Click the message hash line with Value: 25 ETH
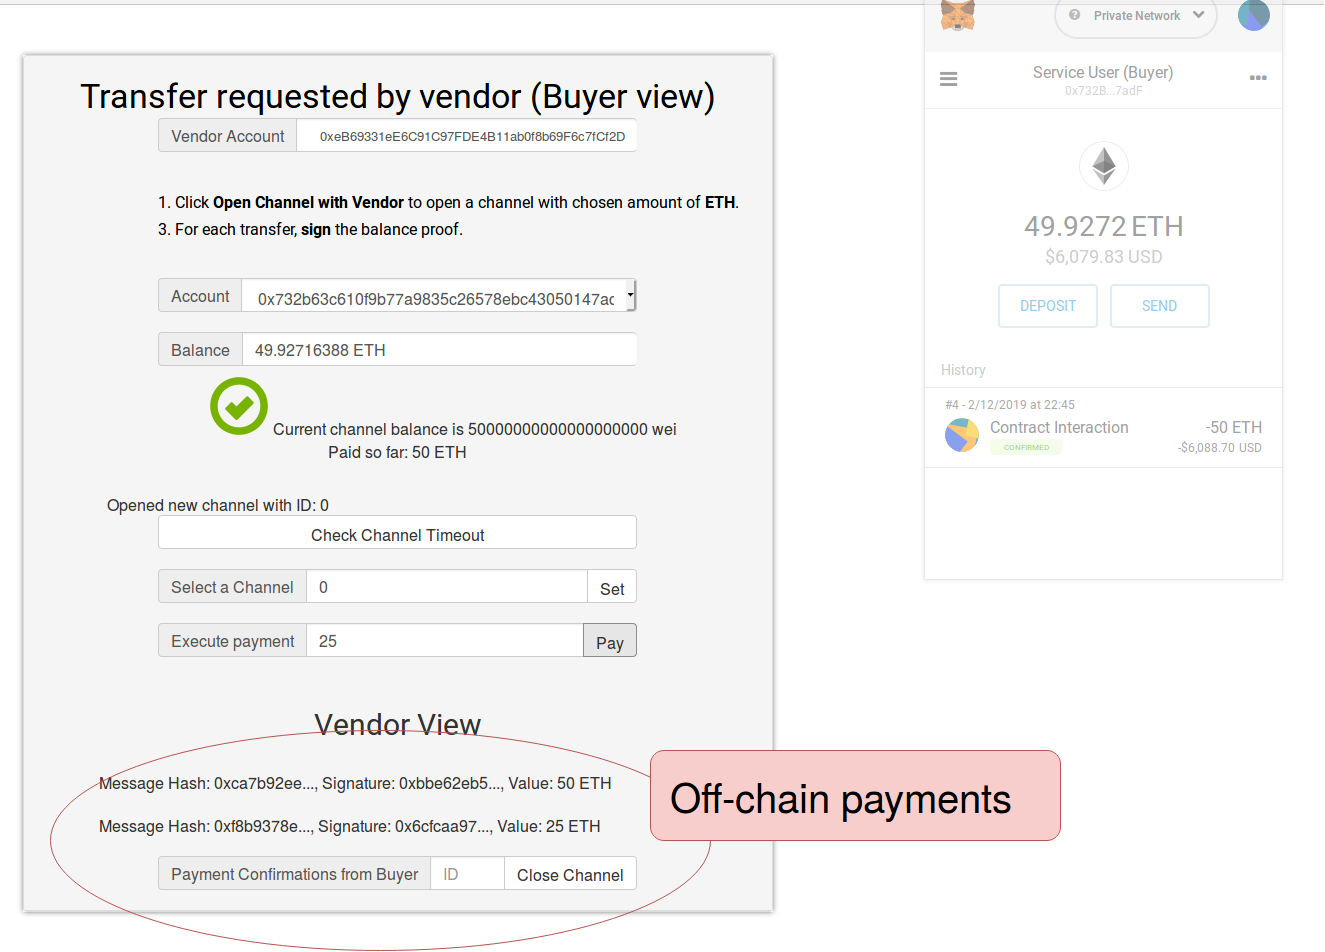 point(350,826)
